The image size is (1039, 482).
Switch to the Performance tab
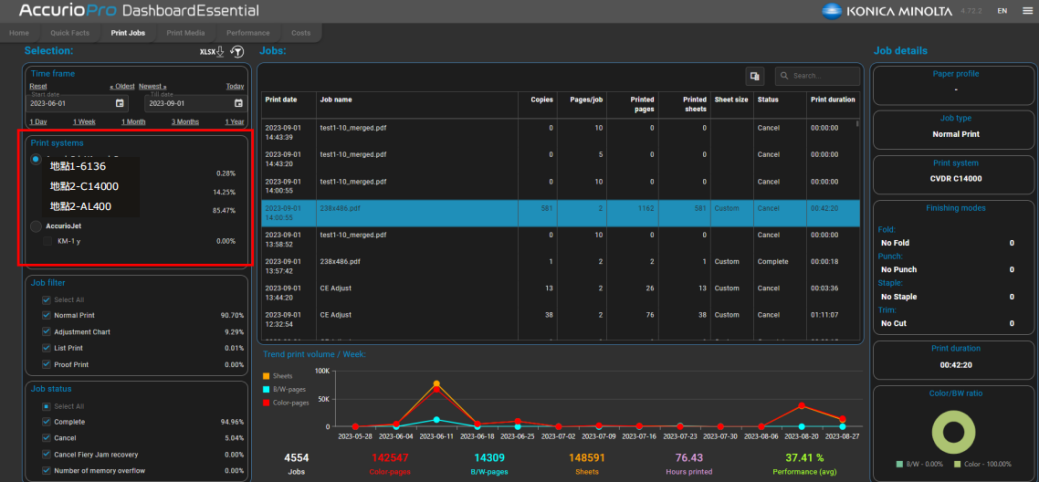point(248,32)
